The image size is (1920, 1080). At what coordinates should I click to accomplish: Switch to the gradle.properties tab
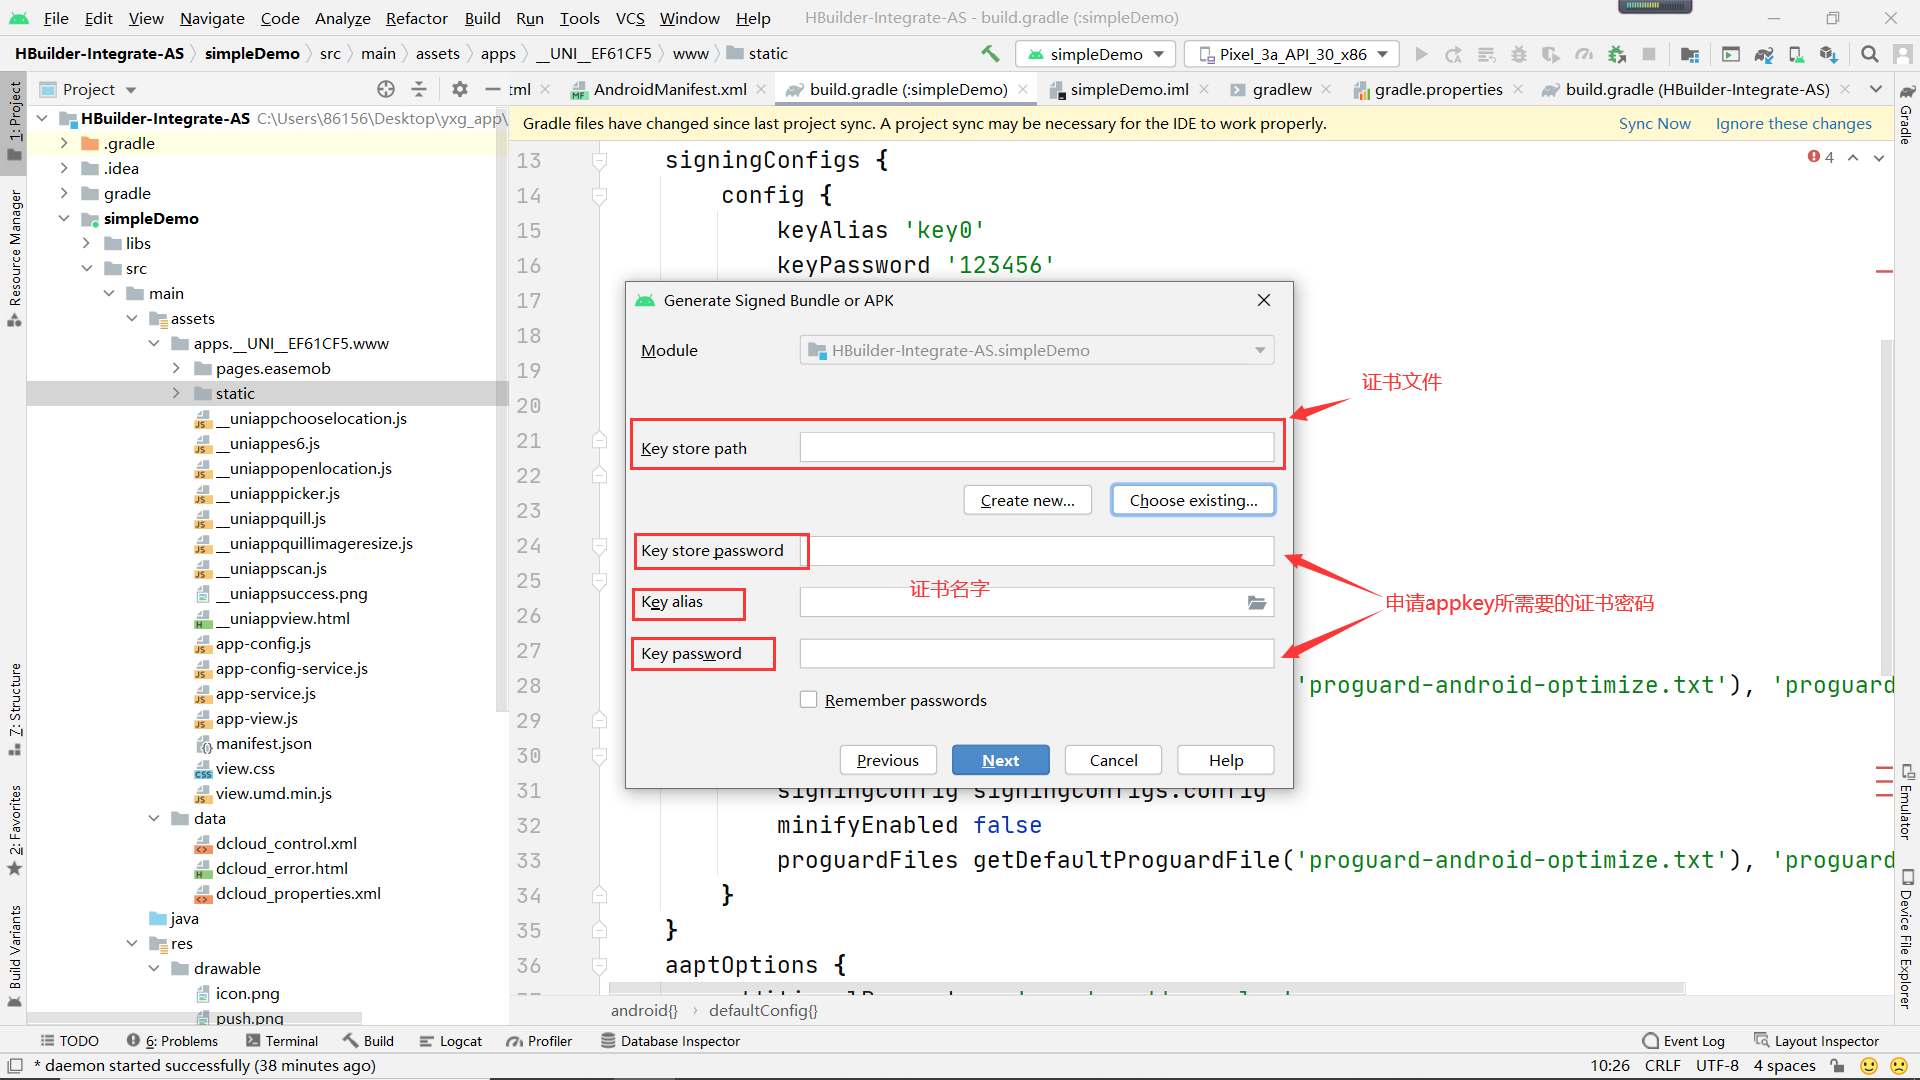[1437, 89]
